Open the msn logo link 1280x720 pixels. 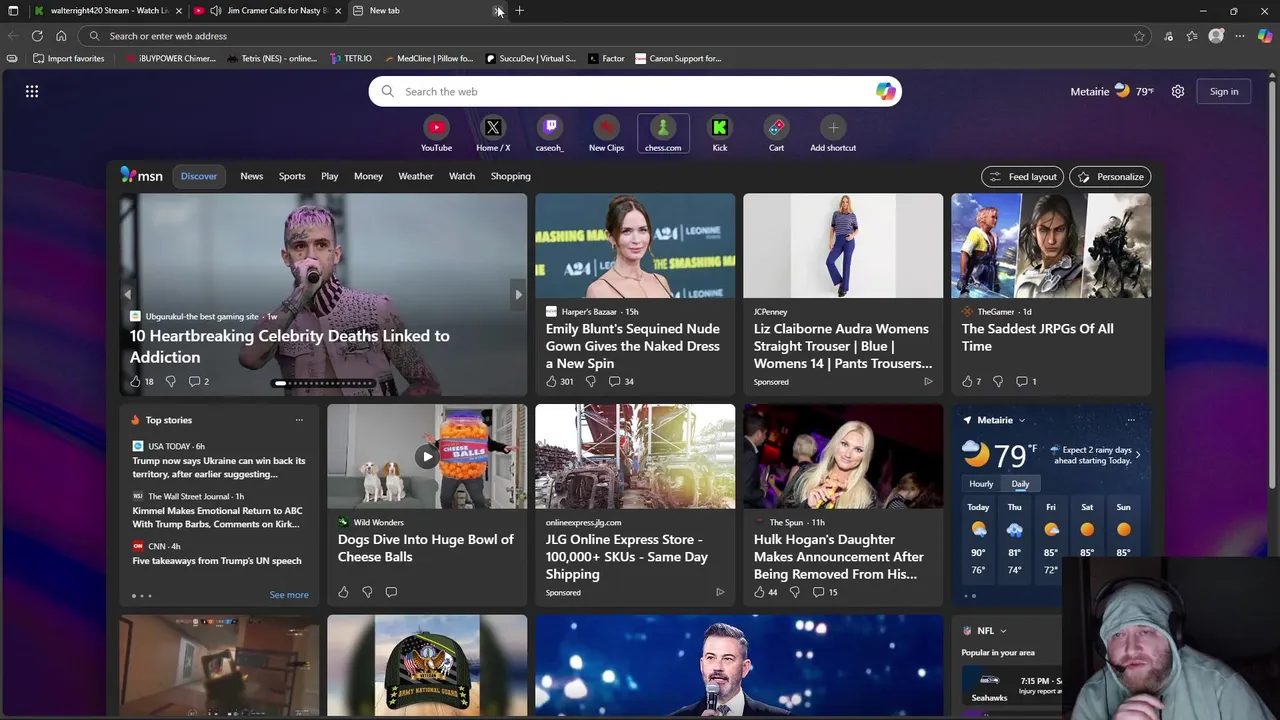tap(141, 175)
